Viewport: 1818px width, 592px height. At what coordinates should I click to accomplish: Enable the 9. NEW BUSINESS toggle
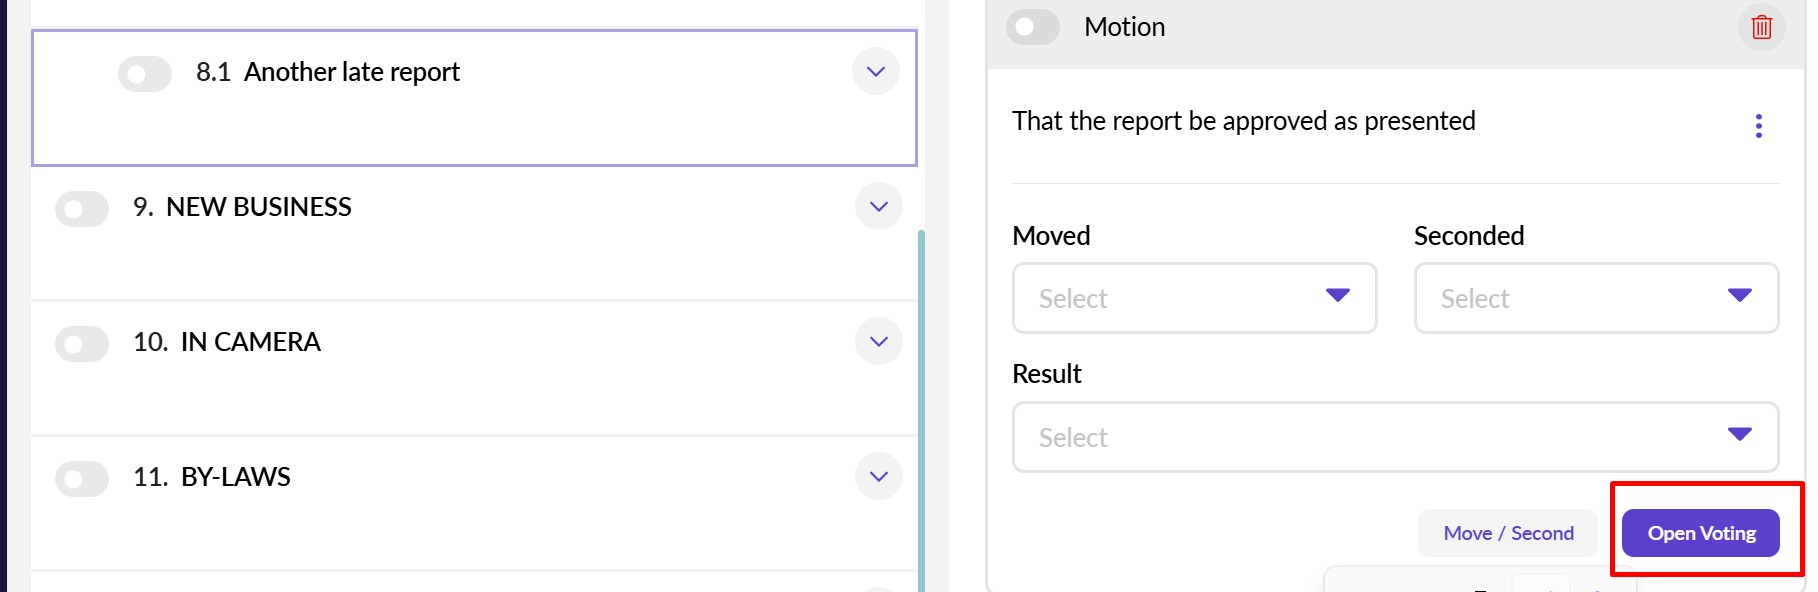click(82, 209)
